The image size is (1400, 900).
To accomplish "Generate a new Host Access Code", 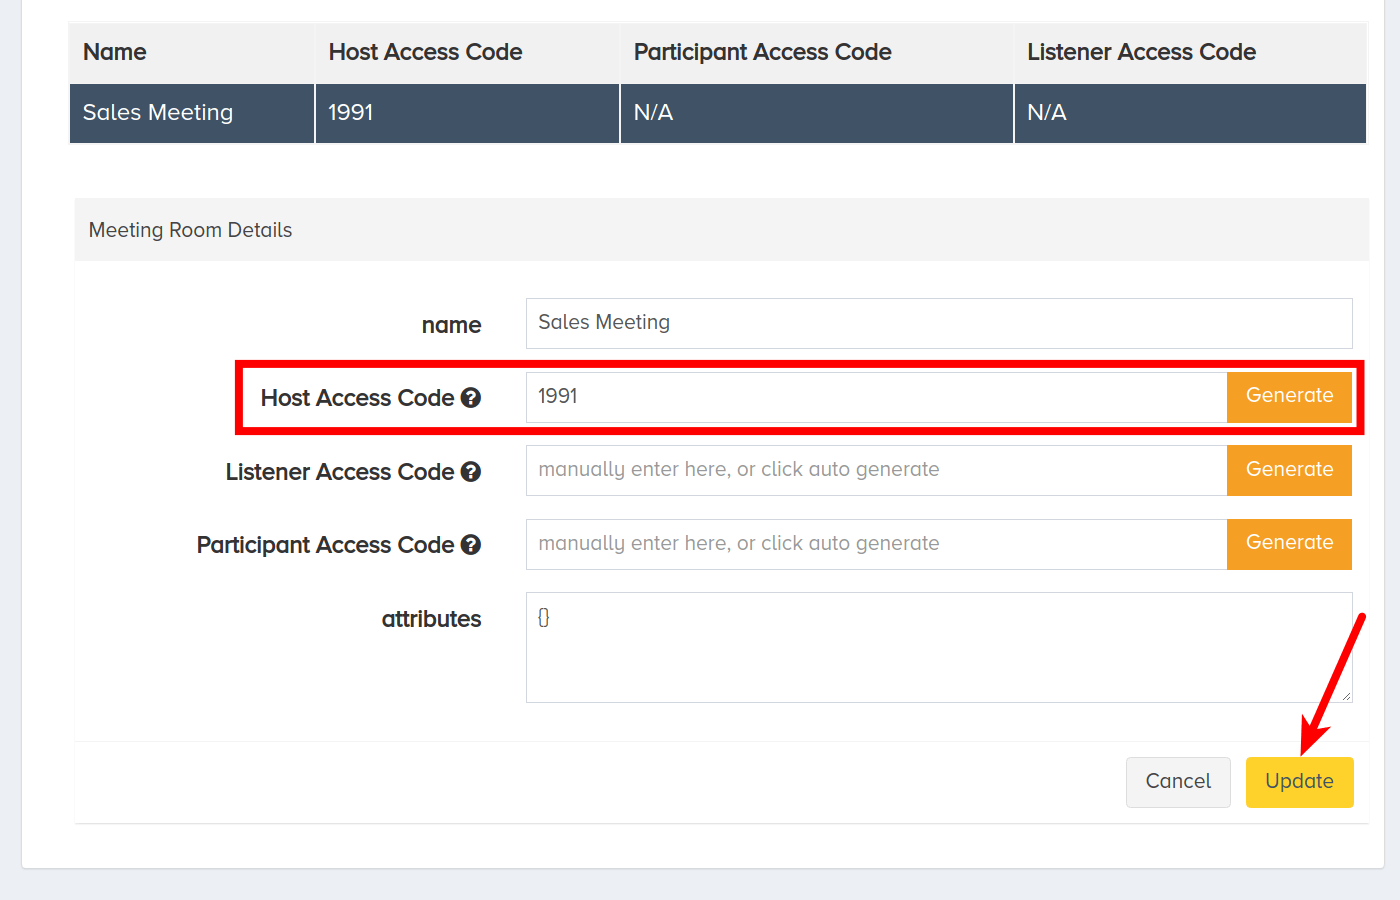I will click(1289, 396).
